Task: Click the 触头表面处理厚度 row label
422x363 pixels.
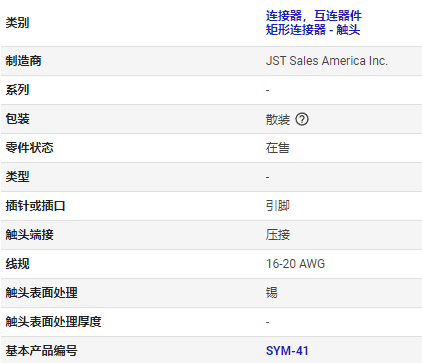Action: point(53,322)
